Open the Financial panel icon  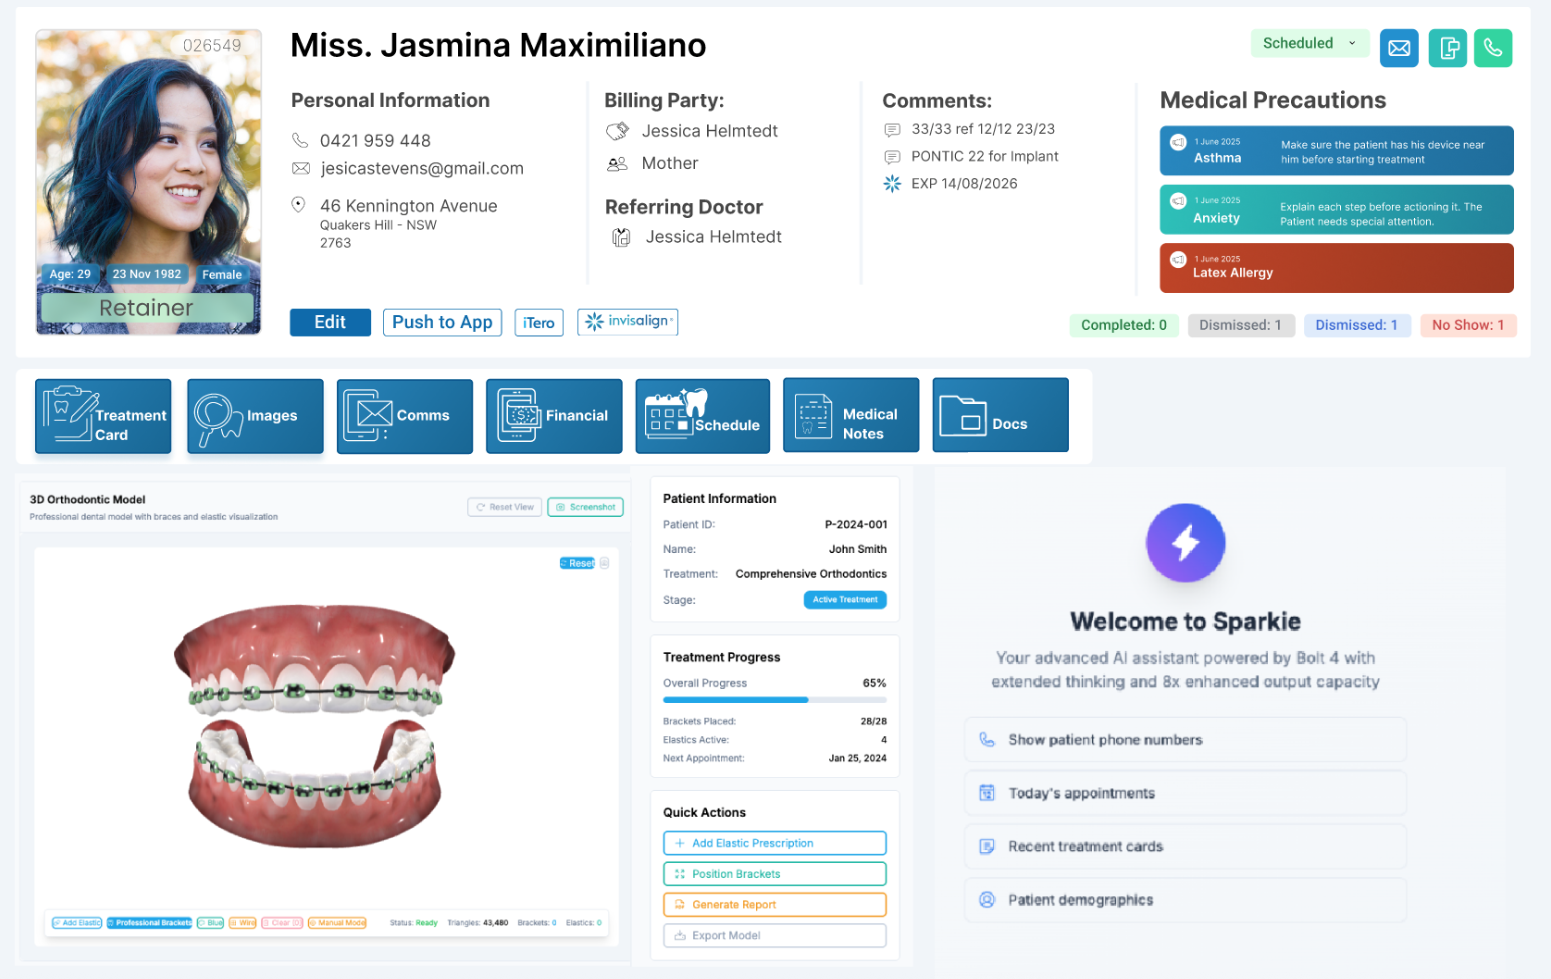tap(554, 416)
